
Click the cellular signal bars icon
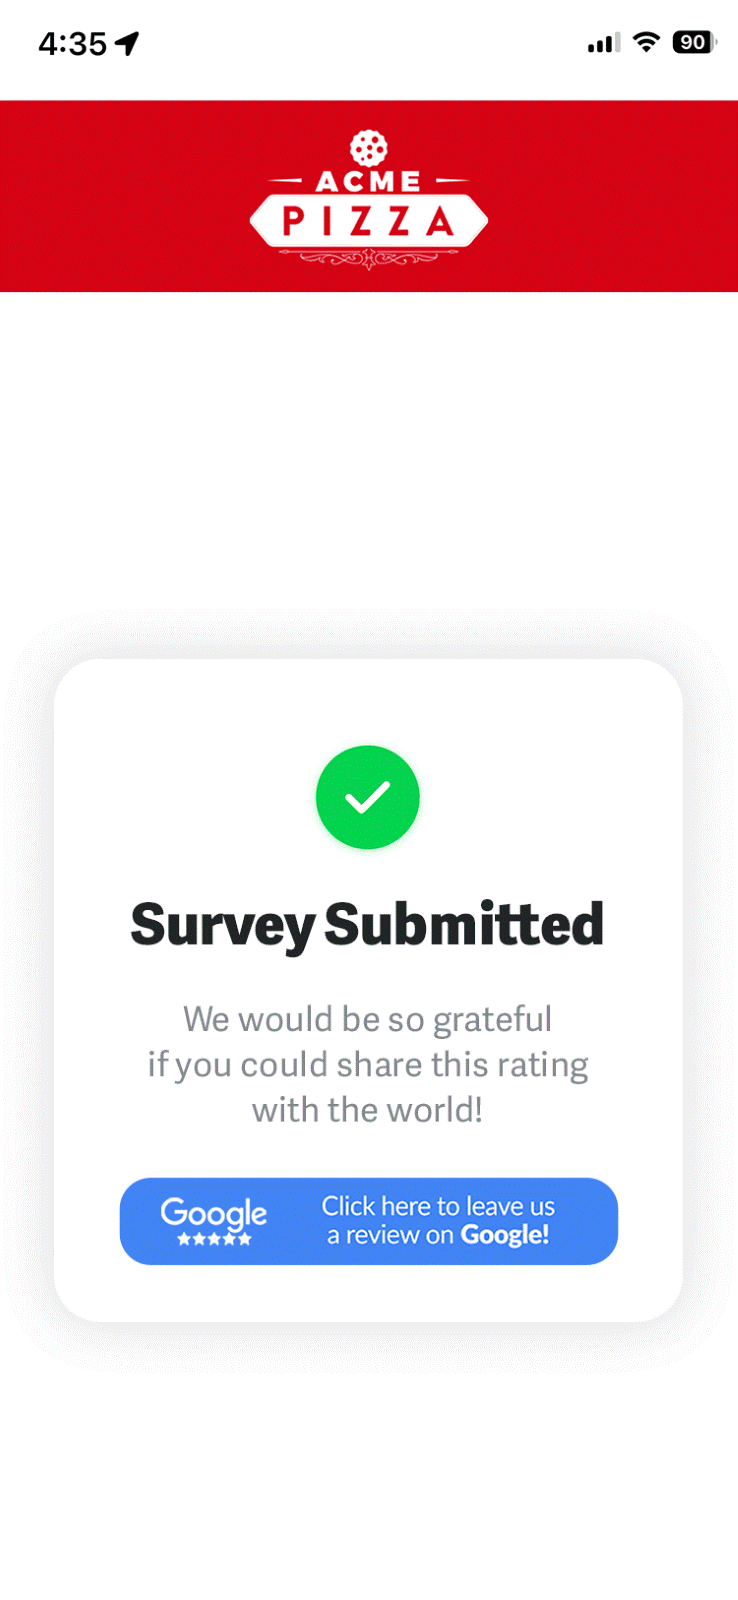[603, 43]
